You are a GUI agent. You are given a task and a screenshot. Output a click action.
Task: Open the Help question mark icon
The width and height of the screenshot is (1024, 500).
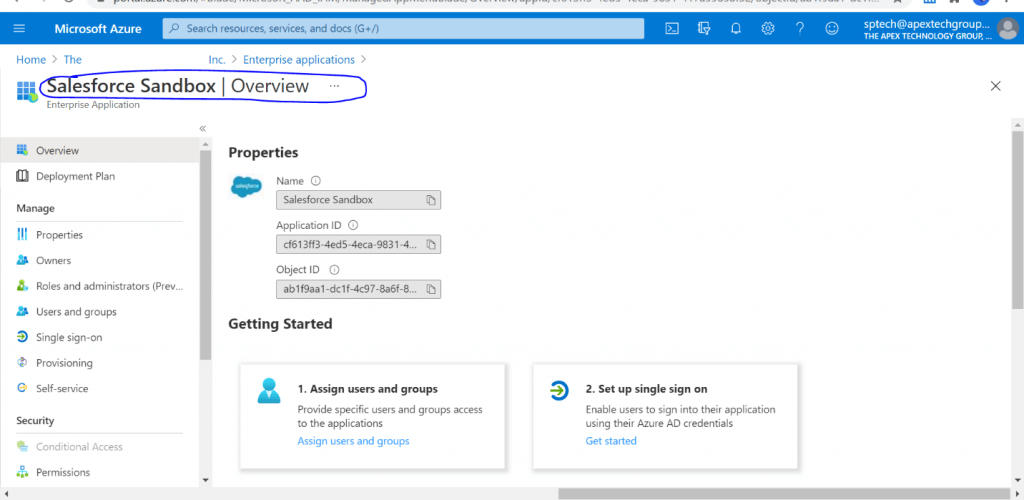[800, 29]
